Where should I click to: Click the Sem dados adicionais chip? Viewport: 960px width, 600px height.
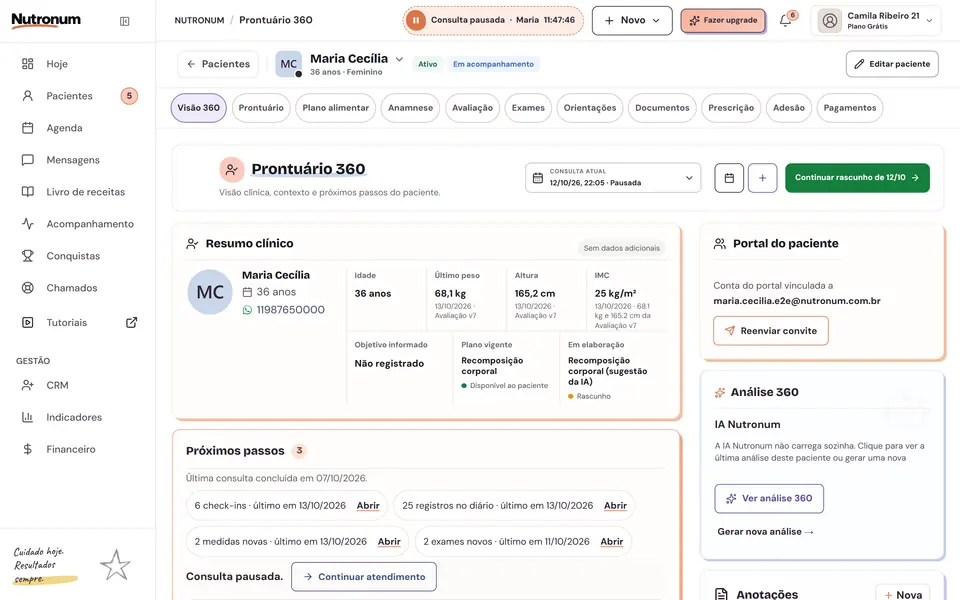click(621, 248)
